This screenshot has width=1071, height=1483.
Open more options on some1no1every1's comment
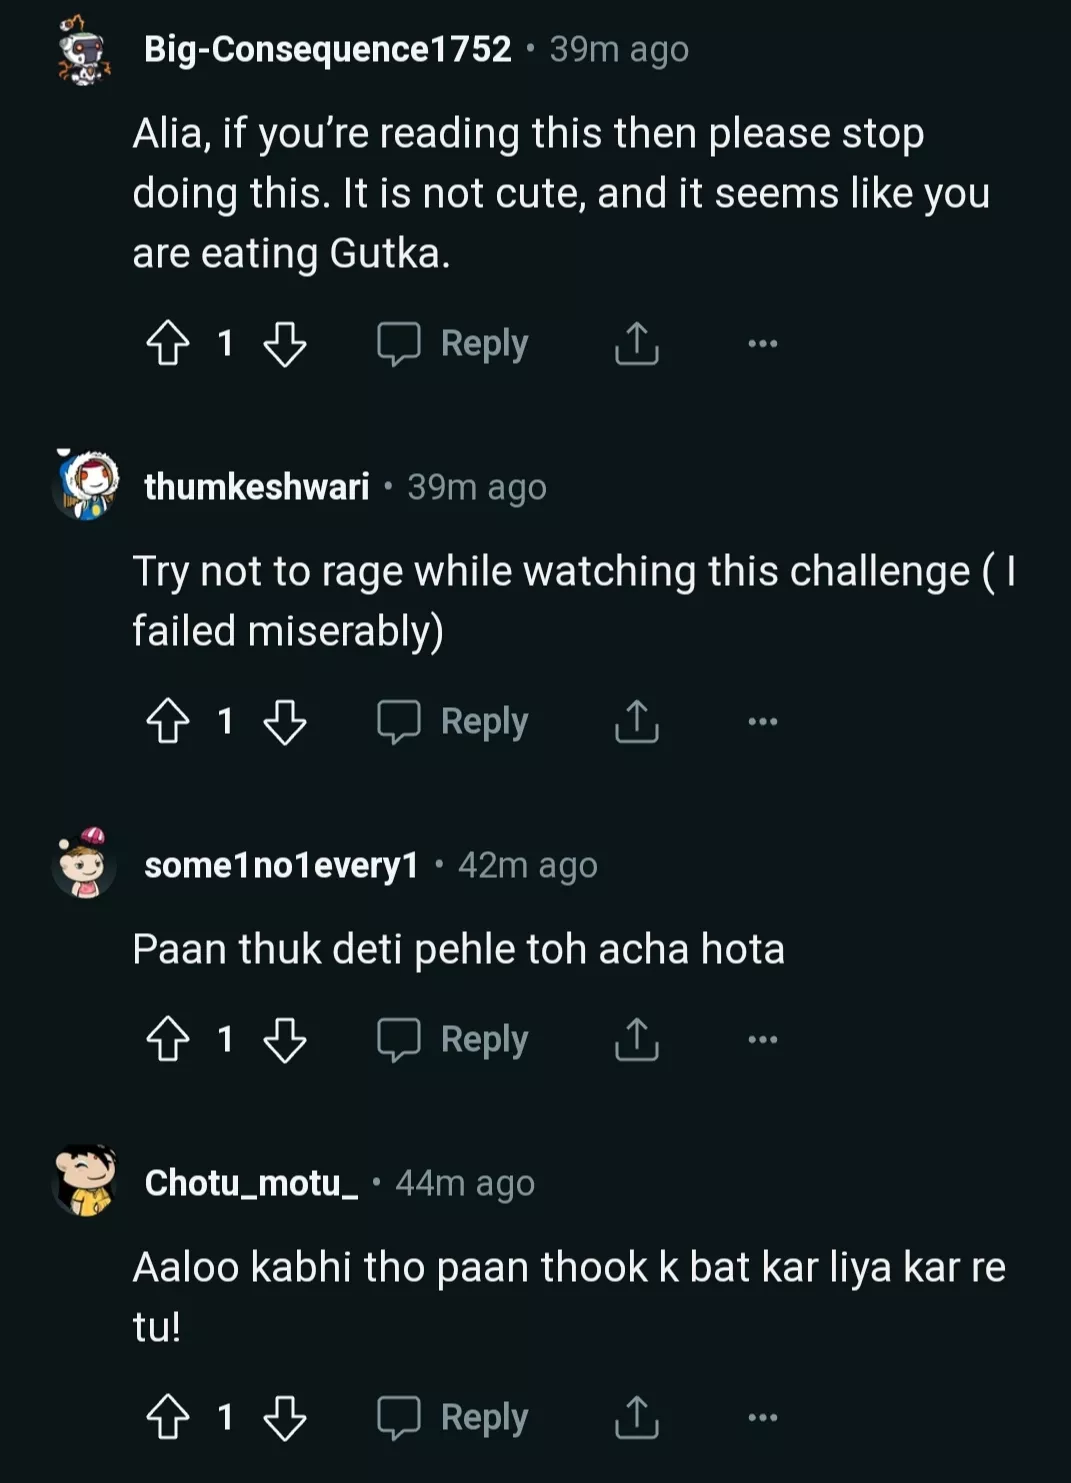pyautogui.click(x=762, y=1039)
